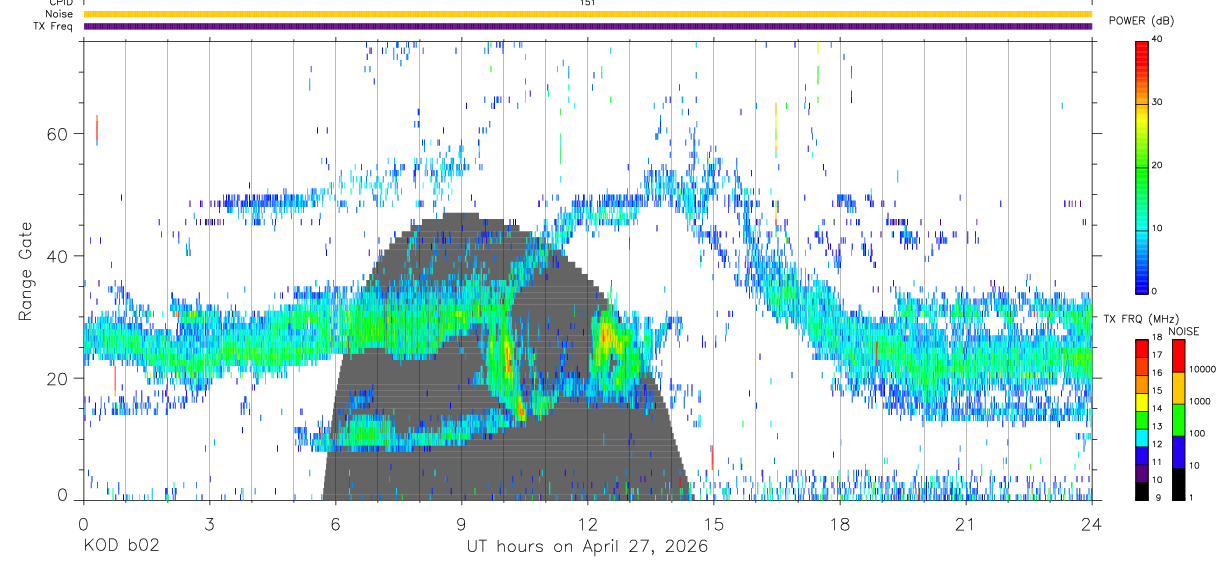Click the 20 tick on the Range Gate axis
This screenshot has width=1228, height=567.
coord(59,378)
